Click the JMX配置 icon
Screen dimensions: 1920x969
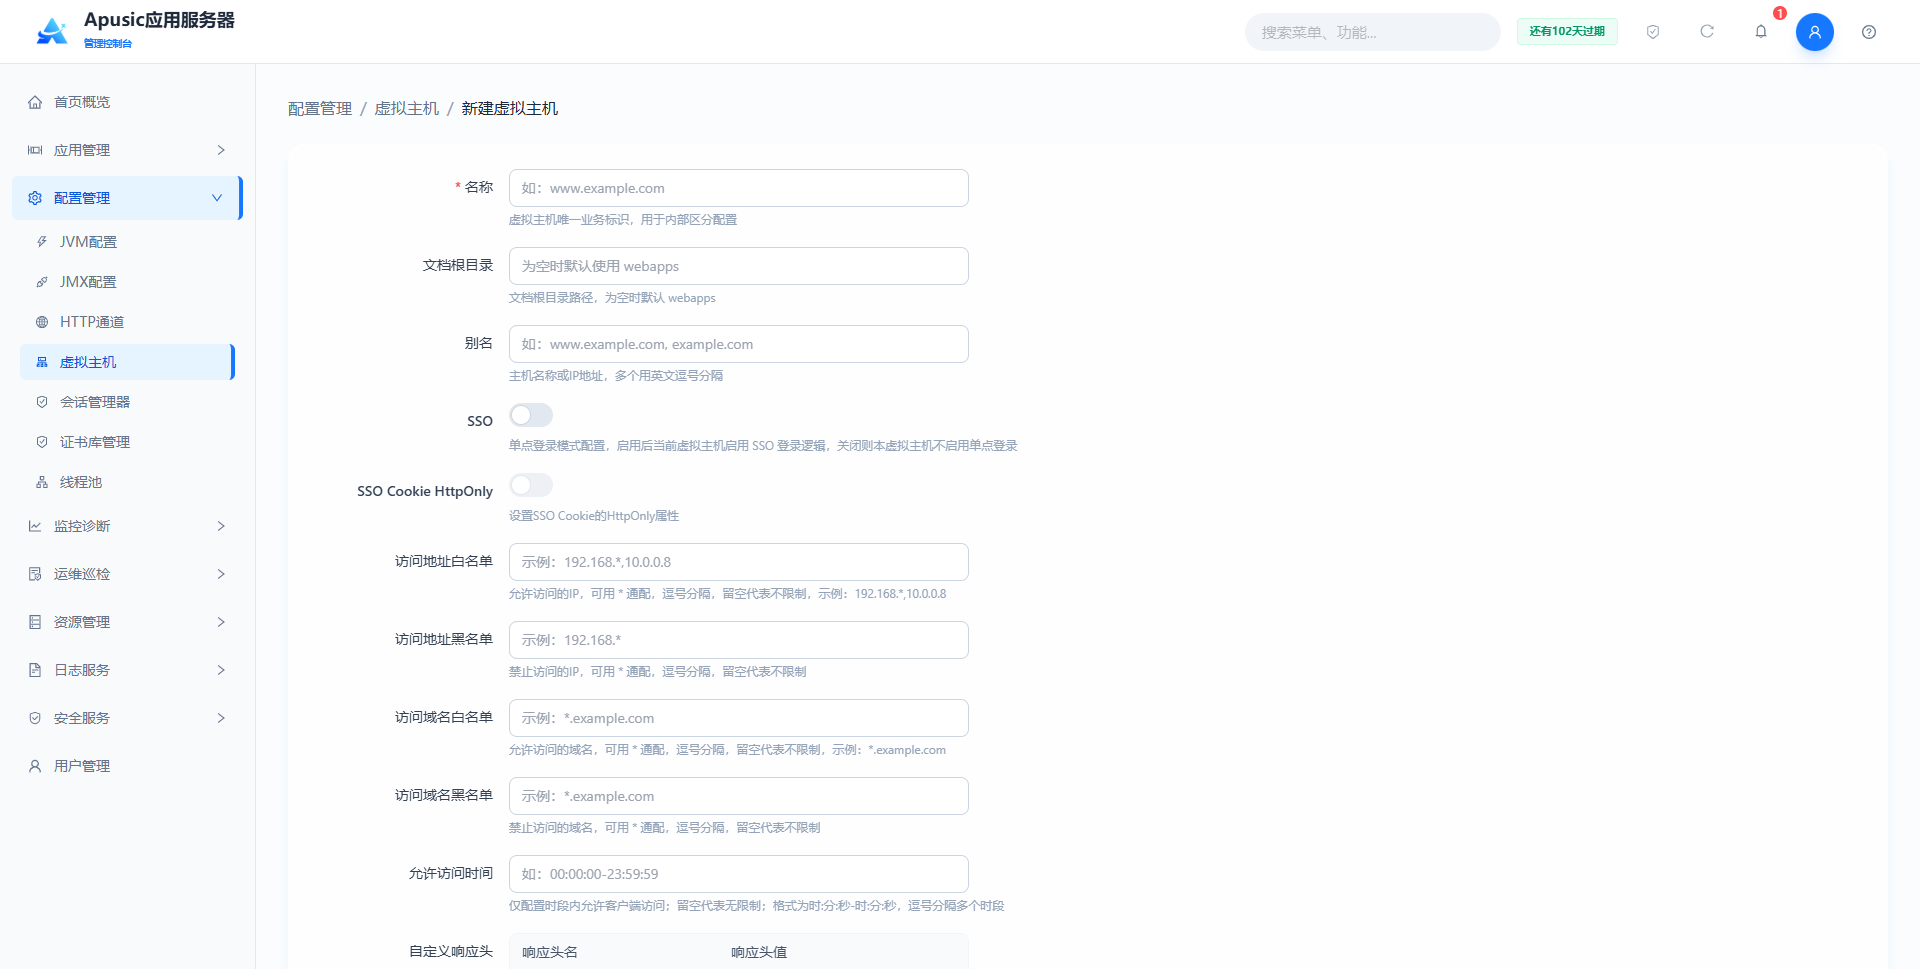click(42, 282)
